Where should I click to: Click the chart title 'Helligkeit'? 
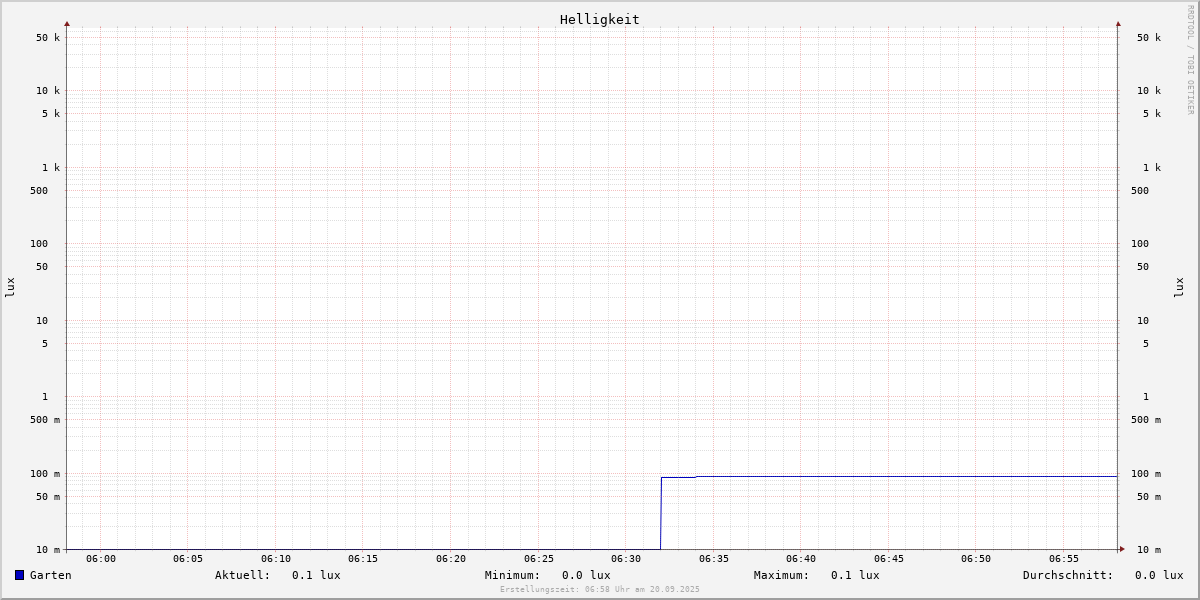600,19
